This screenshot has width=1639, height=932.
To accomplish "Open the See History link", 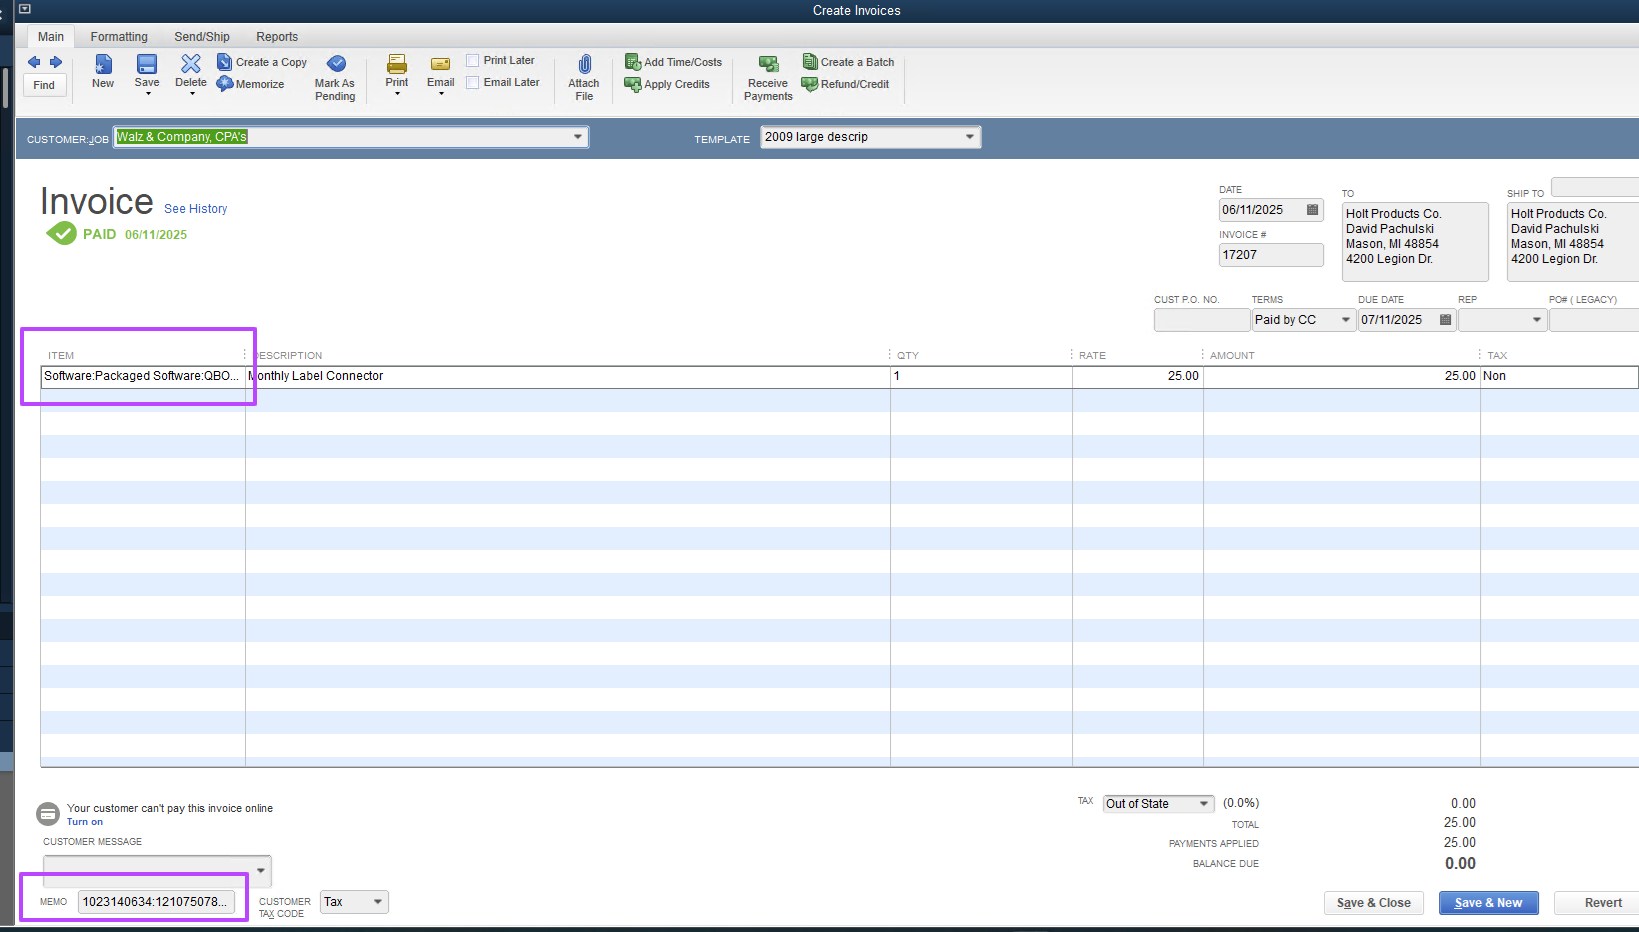I will 196,209.
